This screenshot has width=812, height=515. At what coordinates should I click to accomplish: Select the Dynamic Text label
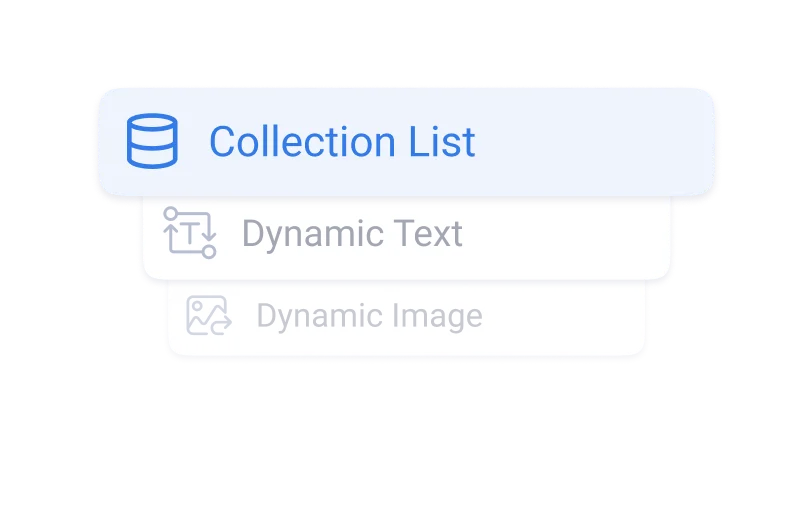(x=352, y=234)
